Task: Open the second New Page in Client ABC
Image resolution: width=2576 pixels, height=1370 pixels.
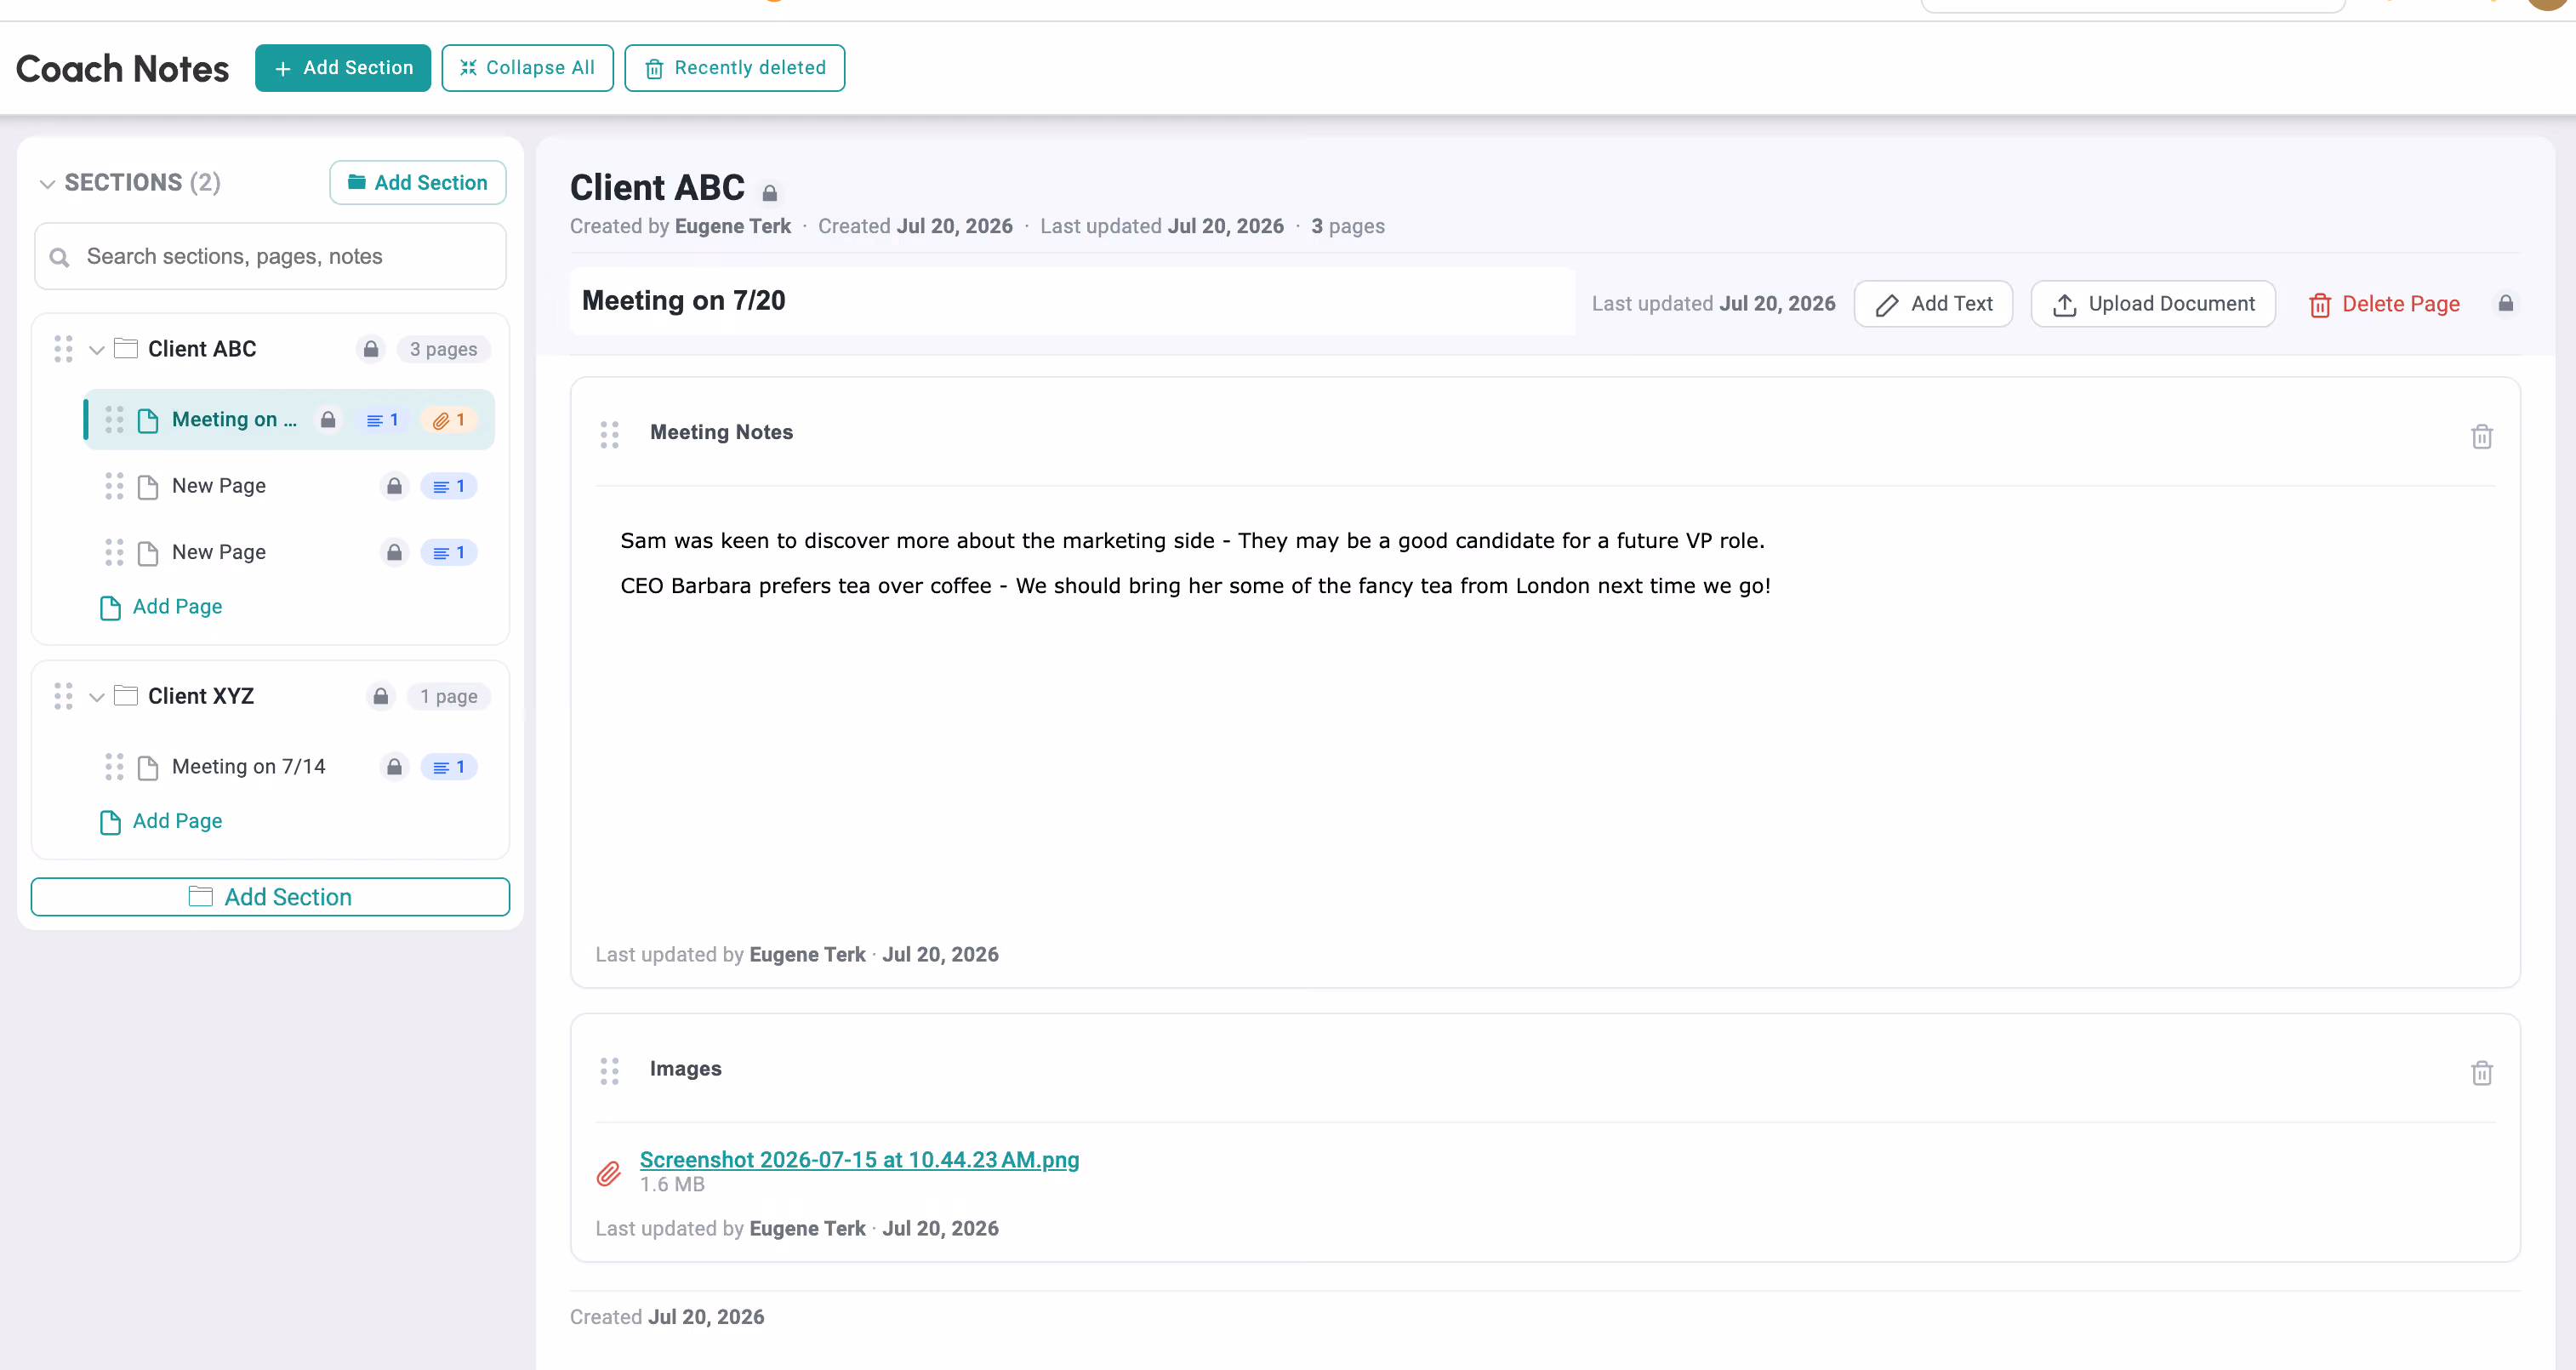Action: click(219, 552)
